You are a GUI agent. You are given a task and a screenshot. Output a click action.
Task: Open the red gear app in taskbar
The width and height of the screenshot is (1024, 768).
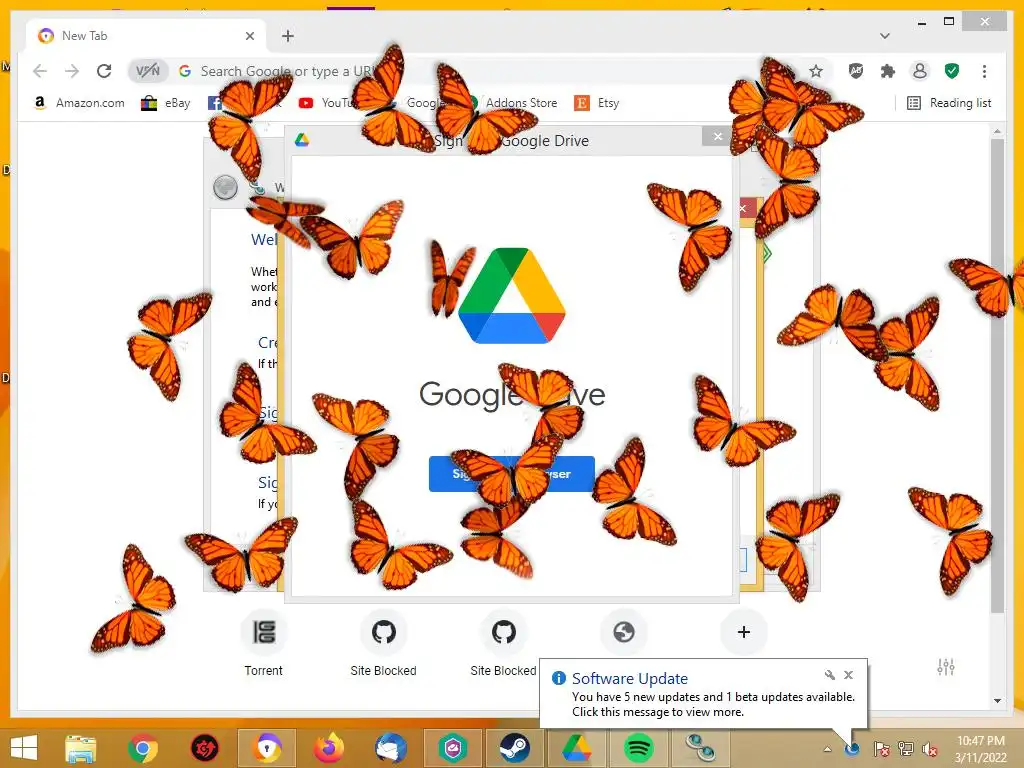[204, 748]
